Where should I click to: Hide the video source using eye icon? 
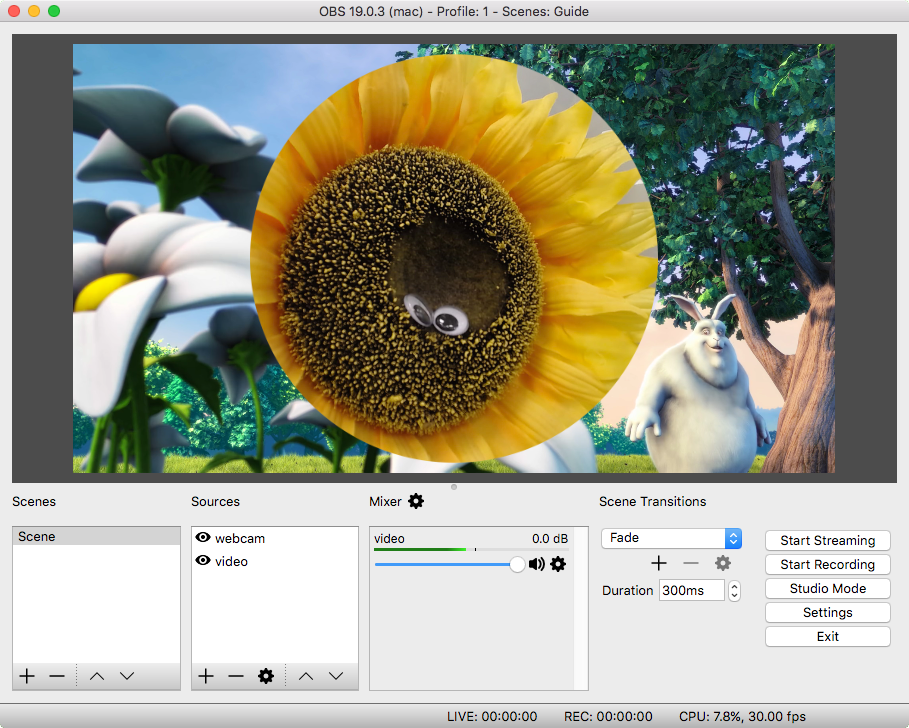click(202, 560)
